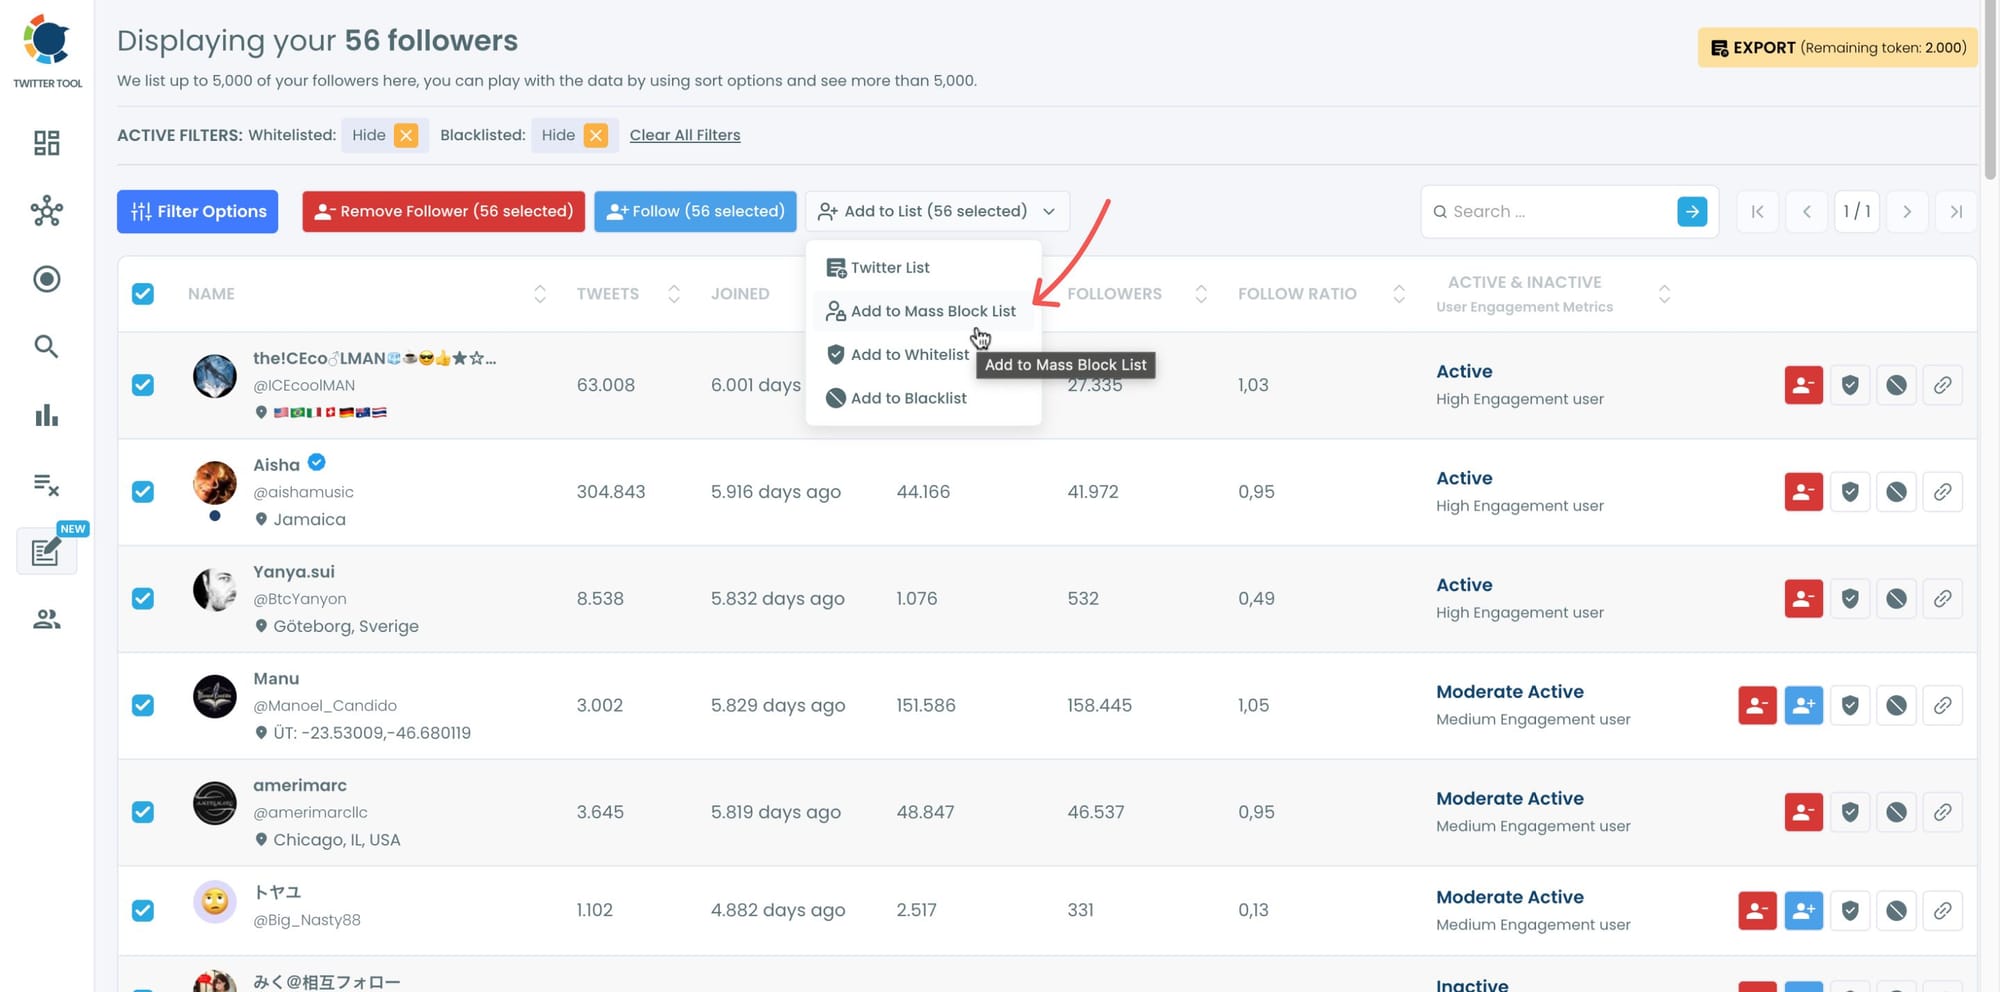Click the EXPORT button
Screen dimensions: 2000x992
pyautogui.click(x=1837, y=48)
